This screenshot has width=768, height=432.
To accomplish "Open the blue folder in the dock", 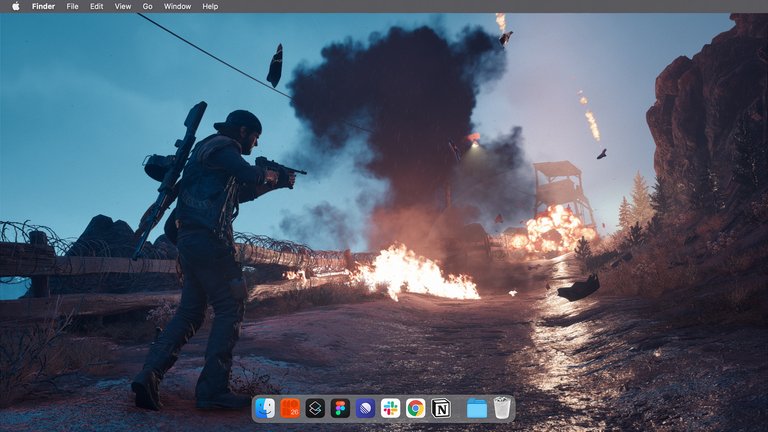I will pyautogui.click(x=477, y=408).
